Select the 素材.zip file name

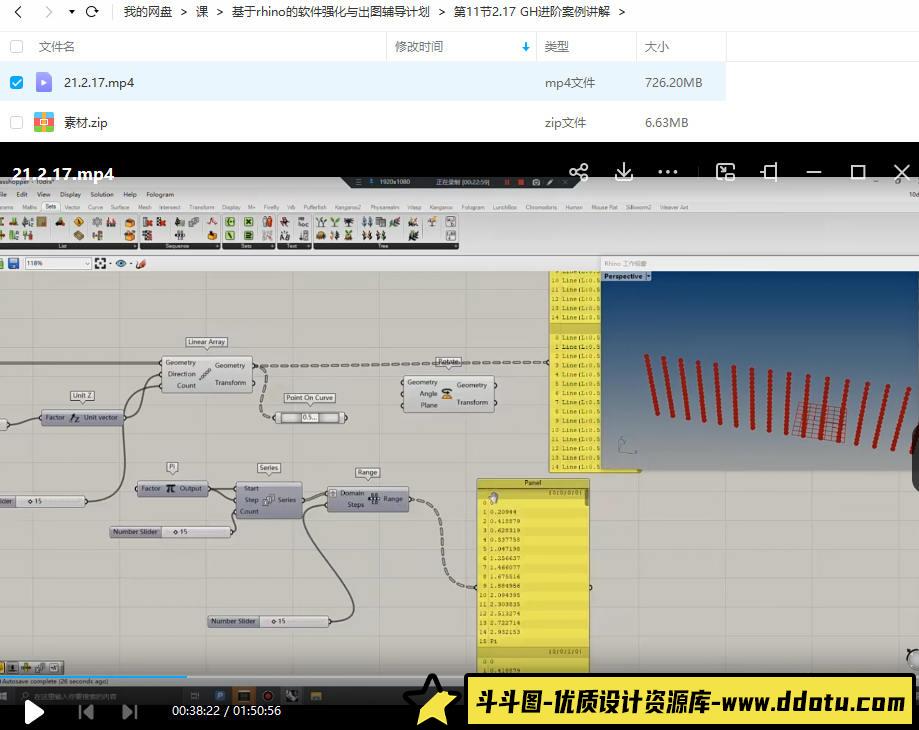[86, 122]
